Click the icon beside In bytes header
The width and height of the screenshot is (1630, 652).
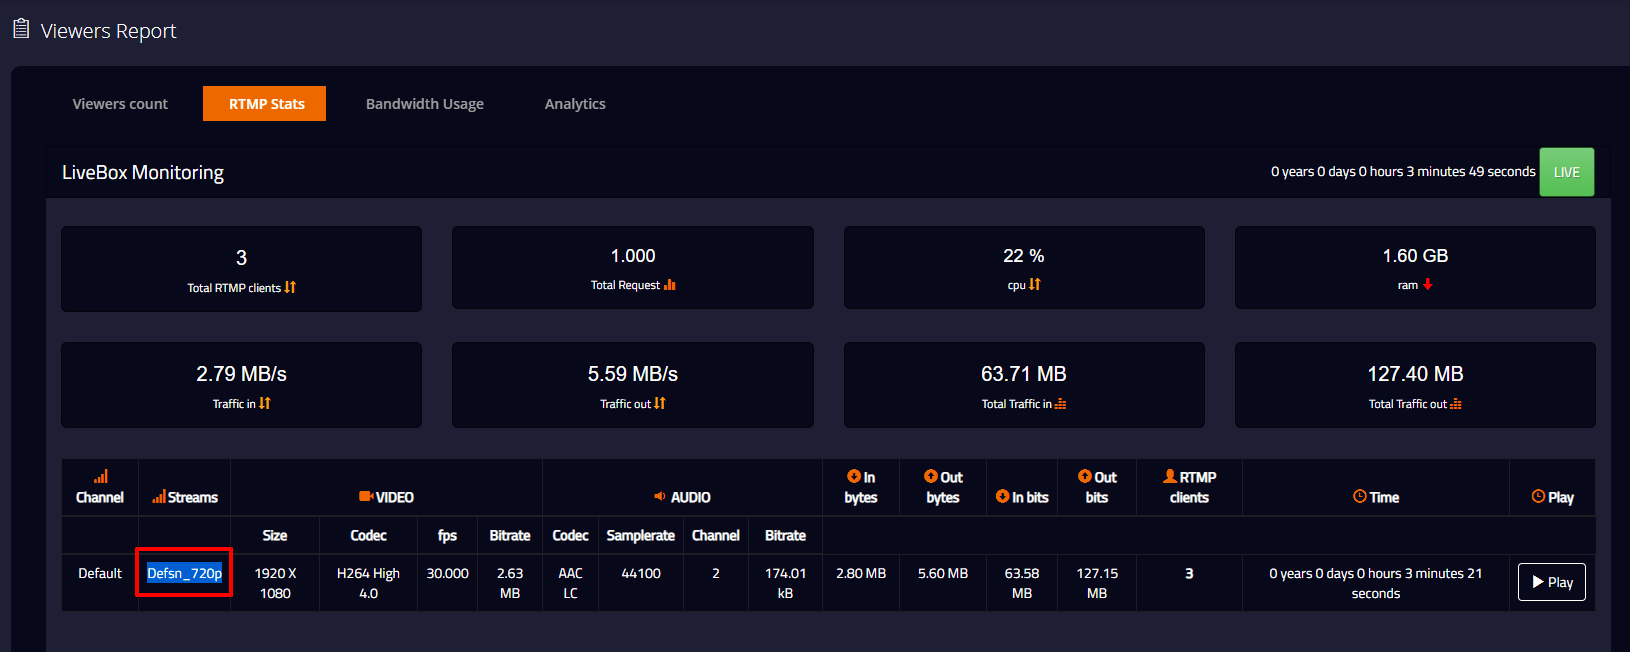tap(854, 476)
